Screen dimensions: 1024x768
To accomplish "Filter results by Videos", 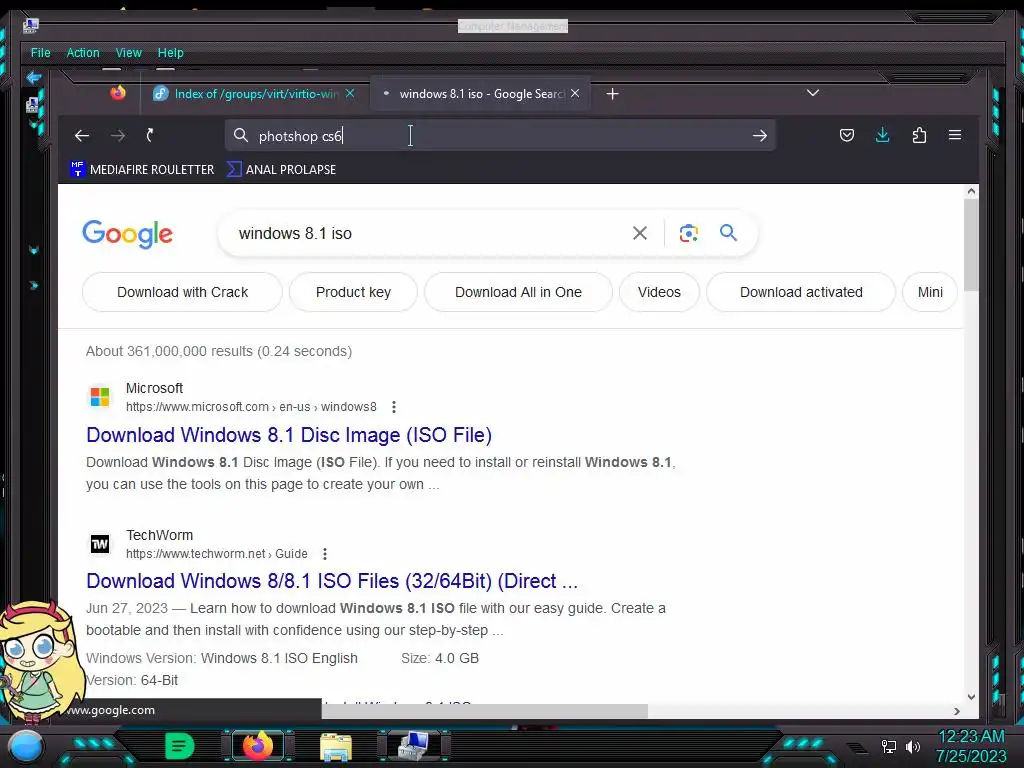I will click(659, 292).
